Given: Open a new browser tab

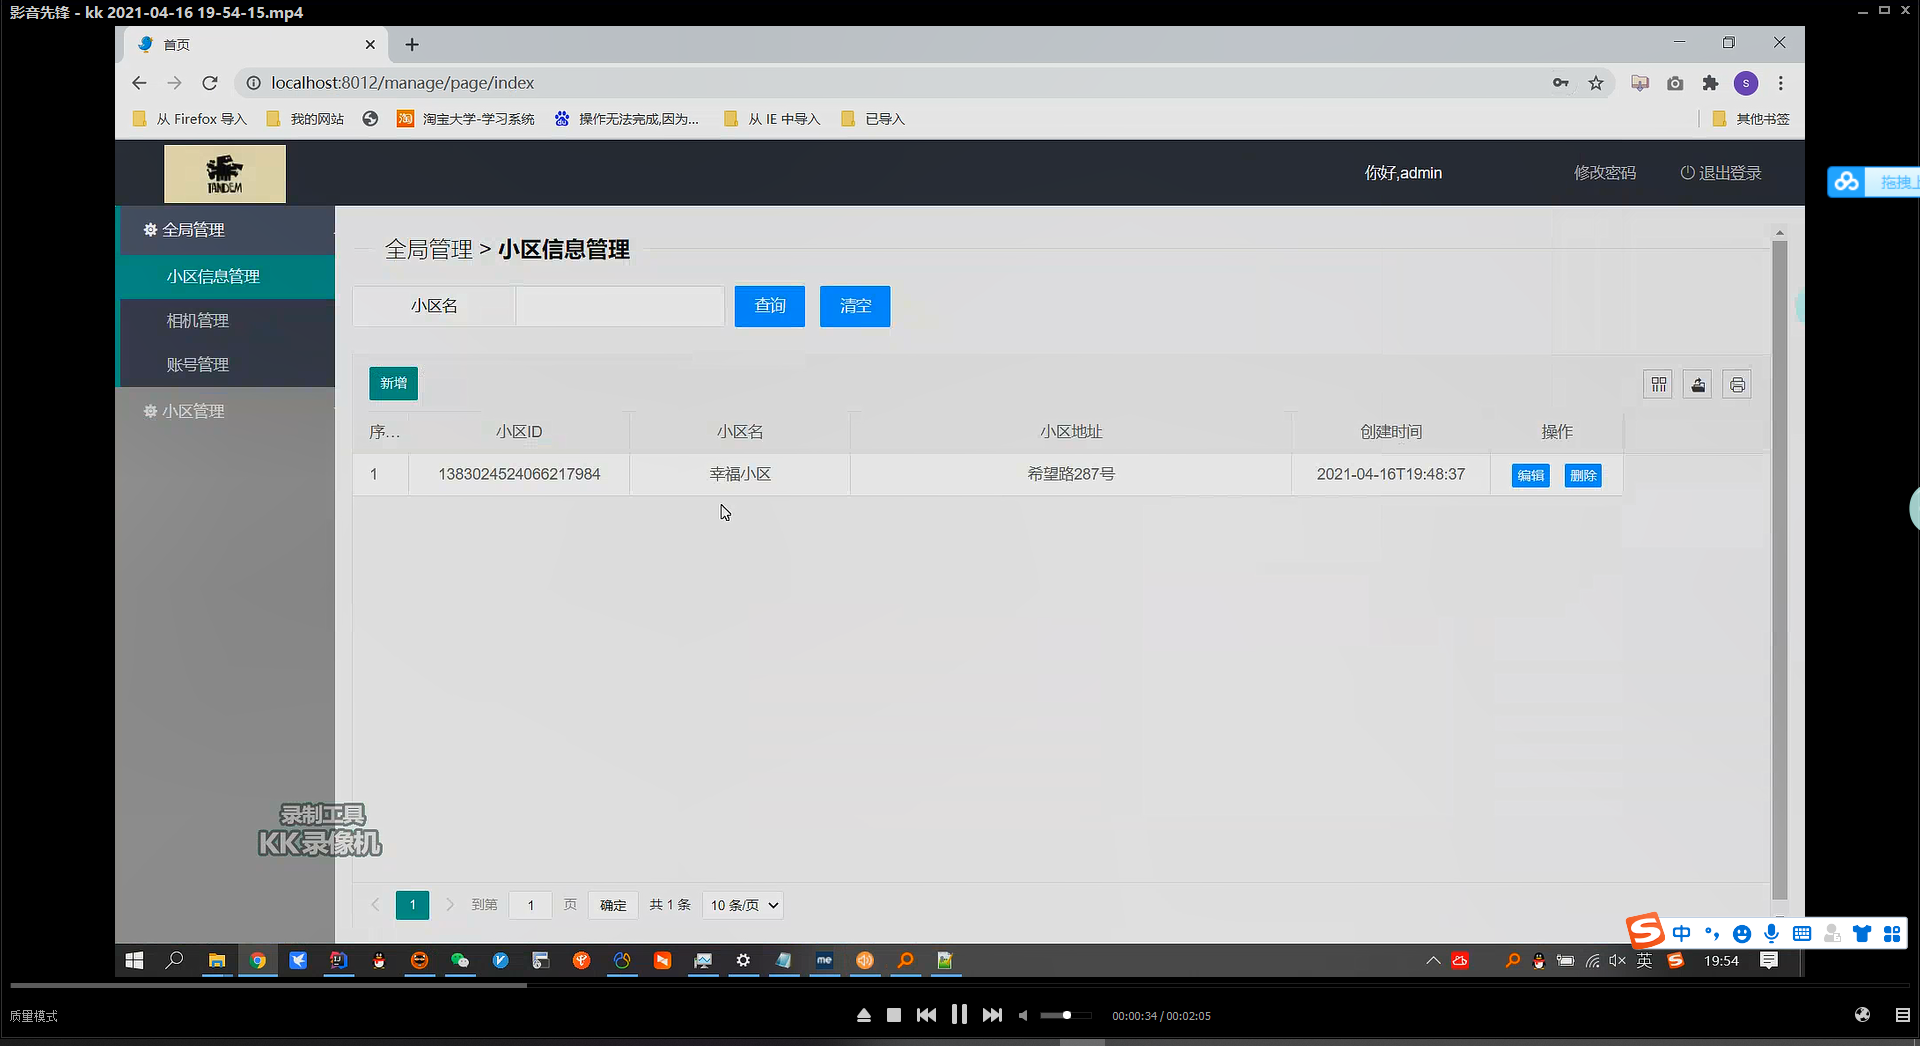Looking at the screenshot, I should click(412, 44).
